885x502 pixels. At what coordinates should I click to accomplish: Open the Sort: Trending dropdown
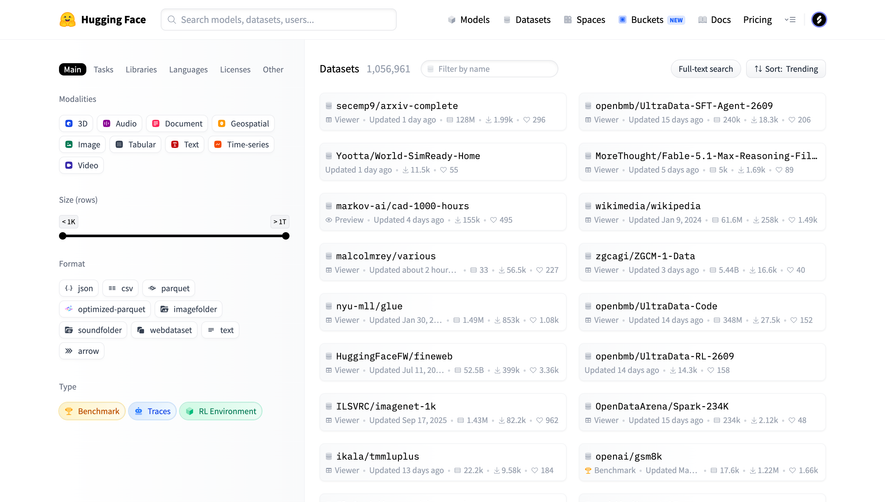pos(786,69)
